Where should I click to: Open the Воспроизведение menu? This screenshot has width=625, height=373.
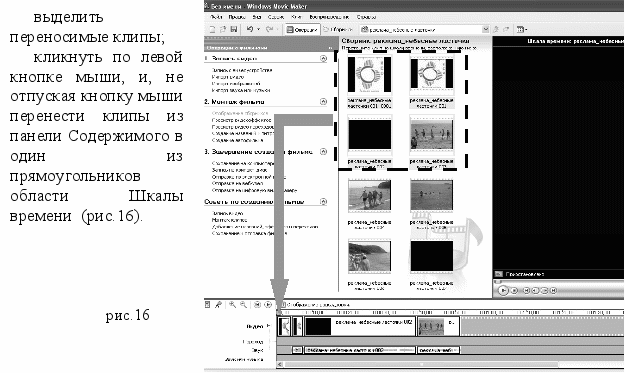[329, 17]
